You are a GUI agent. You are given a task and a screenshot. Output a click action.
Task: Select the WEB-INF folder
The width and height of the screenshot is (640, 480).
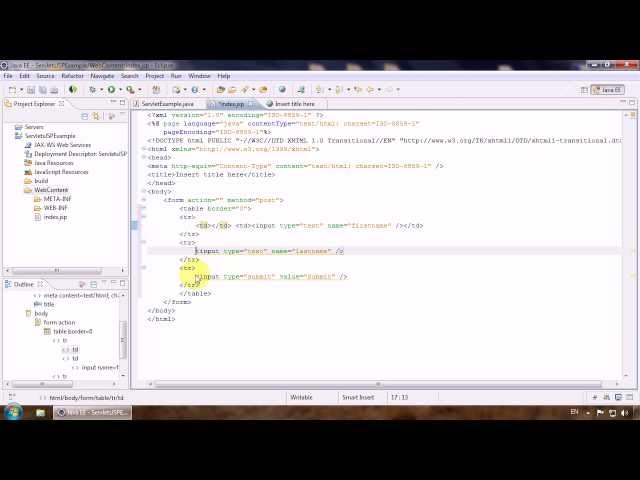(55, 208)
